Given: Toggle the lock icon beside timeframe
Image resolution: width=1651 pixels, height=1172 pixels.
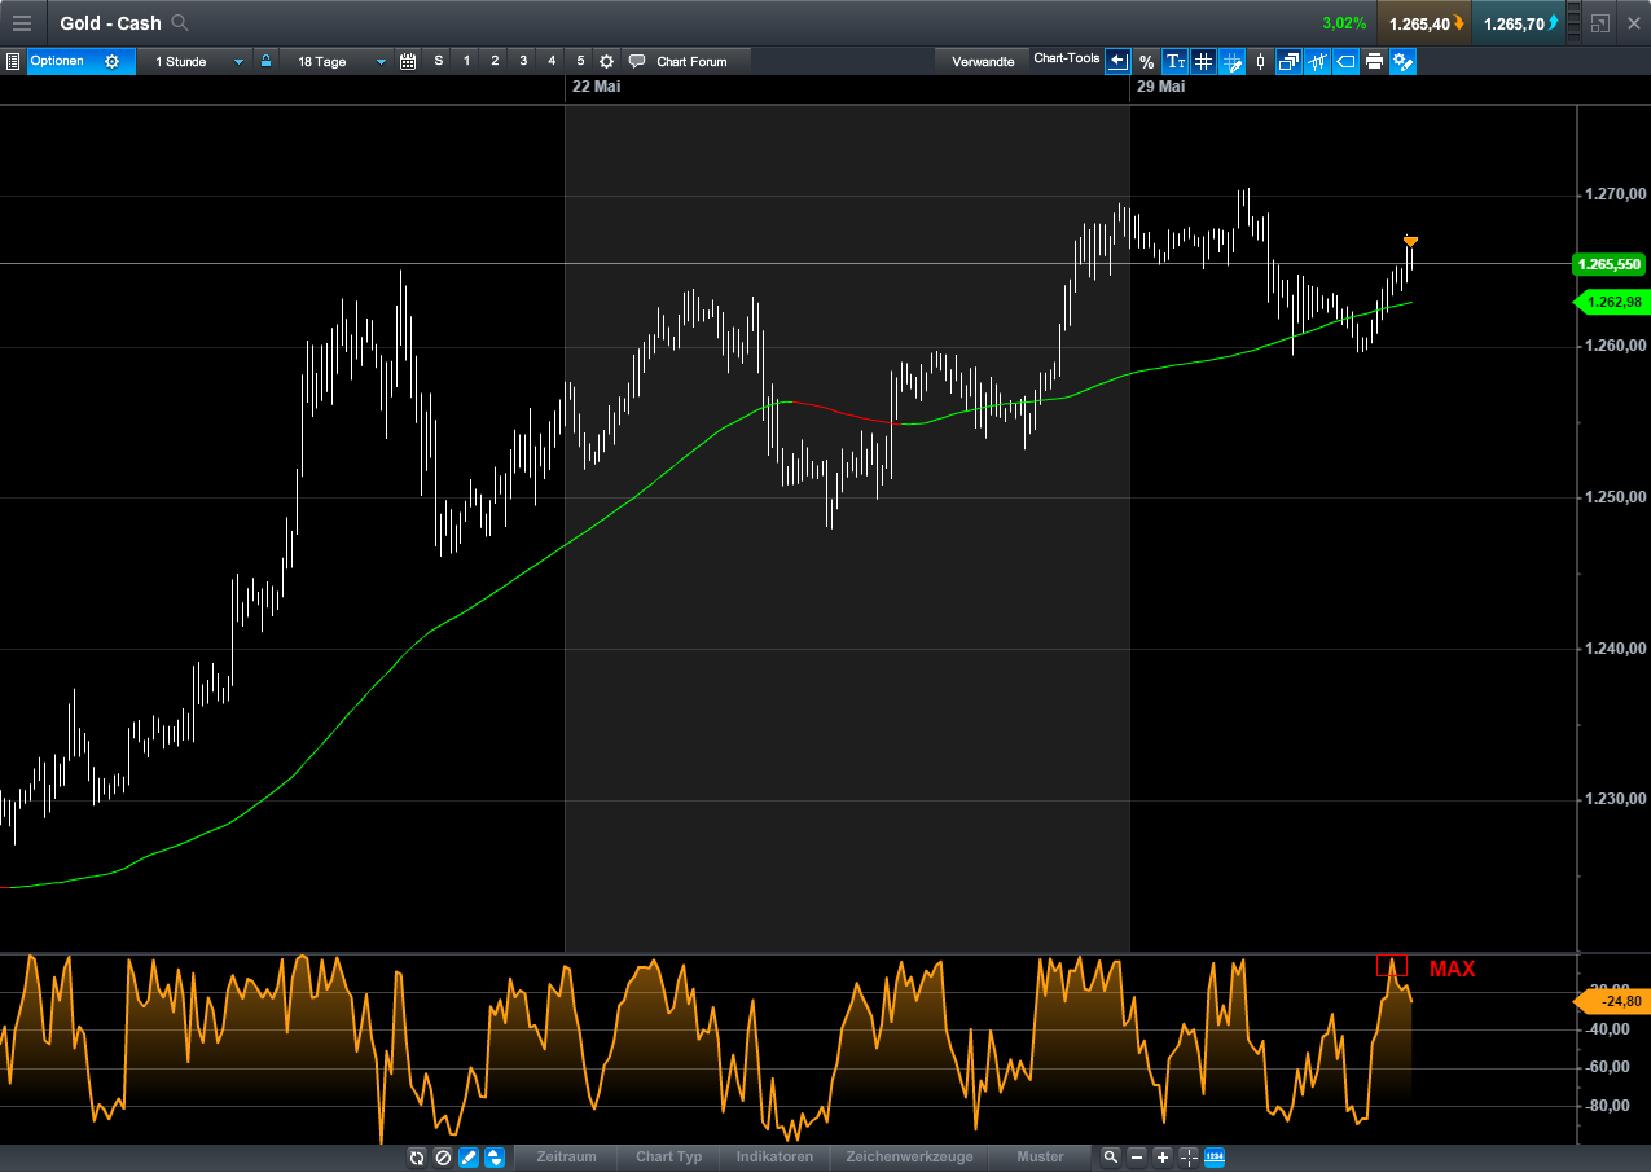Looking at the screenshot, I should point(265,61).
